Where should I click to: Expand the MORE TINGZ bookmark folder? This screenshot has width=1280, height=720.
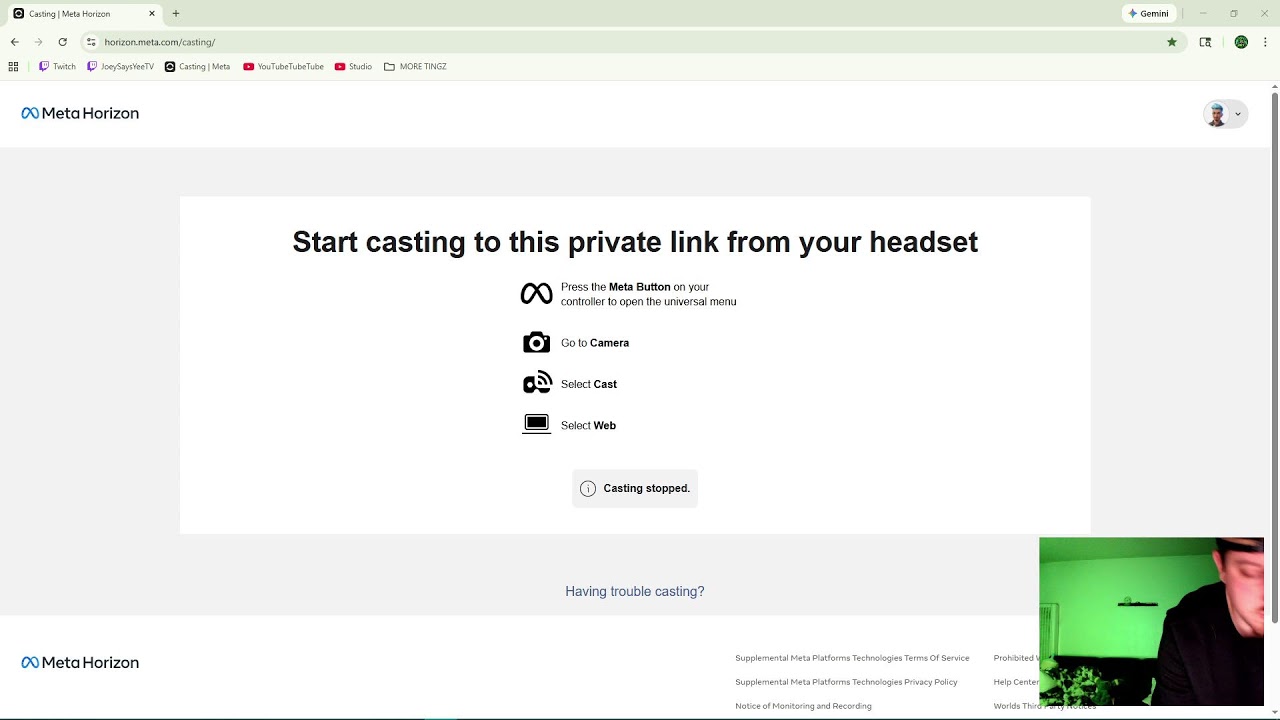[415, 67]
